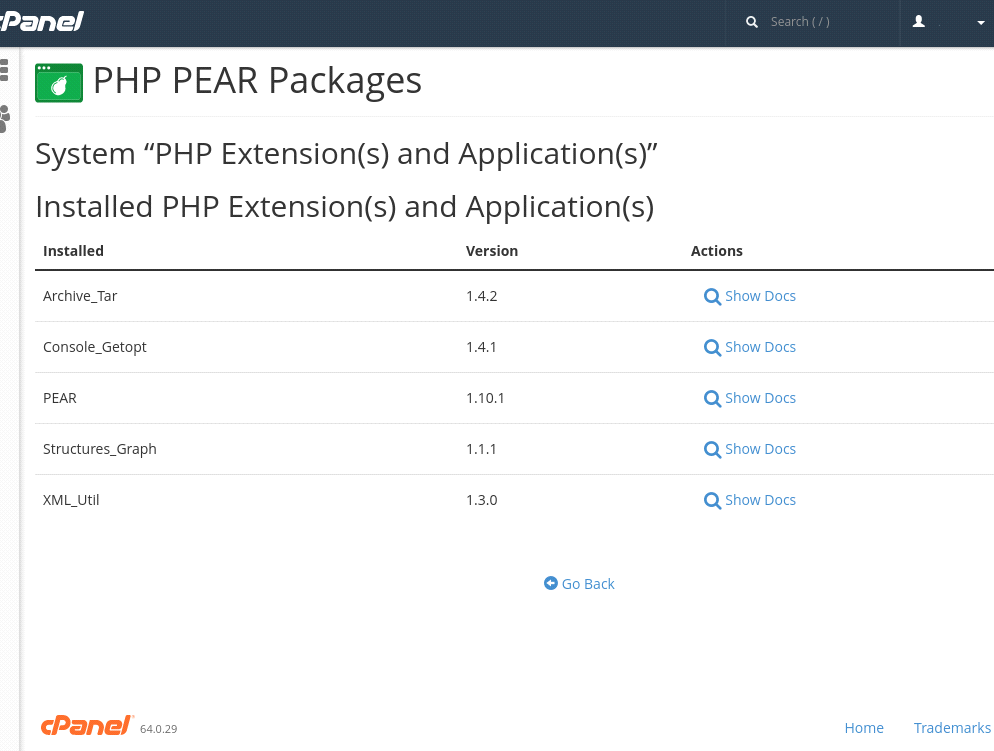
Task: Click version 1.4.2 cell
Action: (482, 296)
